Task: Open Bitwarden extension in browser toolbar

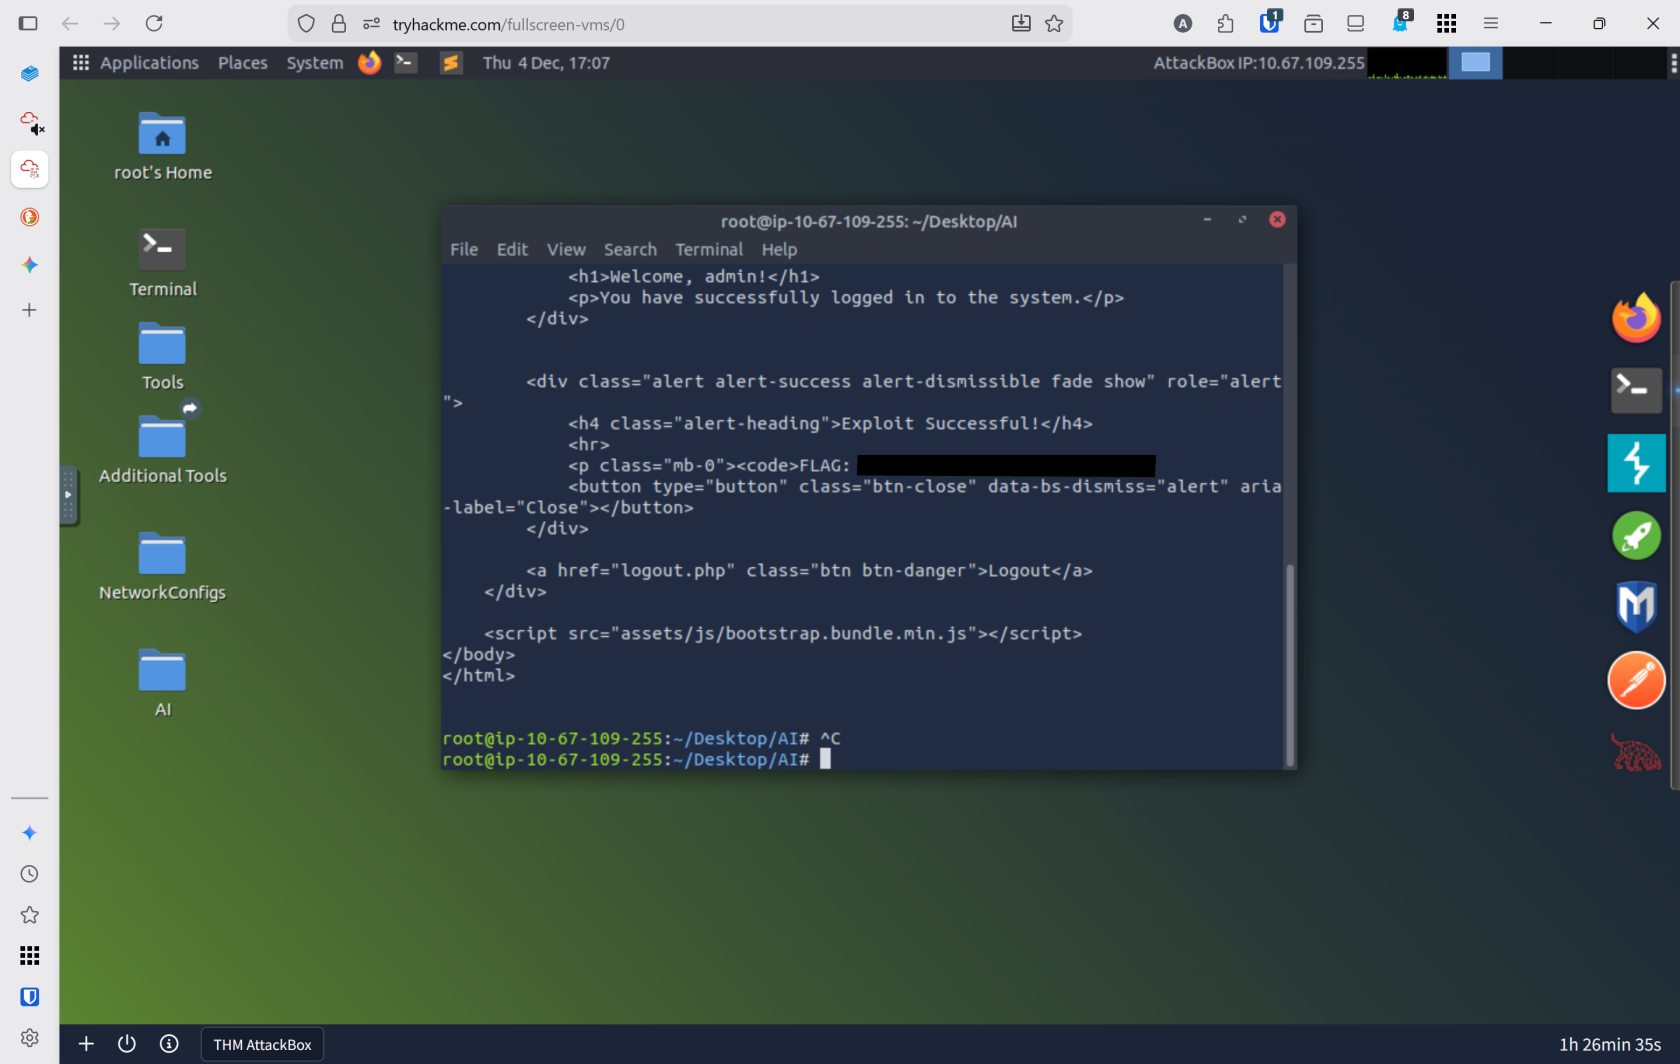Action: click(x=1270, y=22)
